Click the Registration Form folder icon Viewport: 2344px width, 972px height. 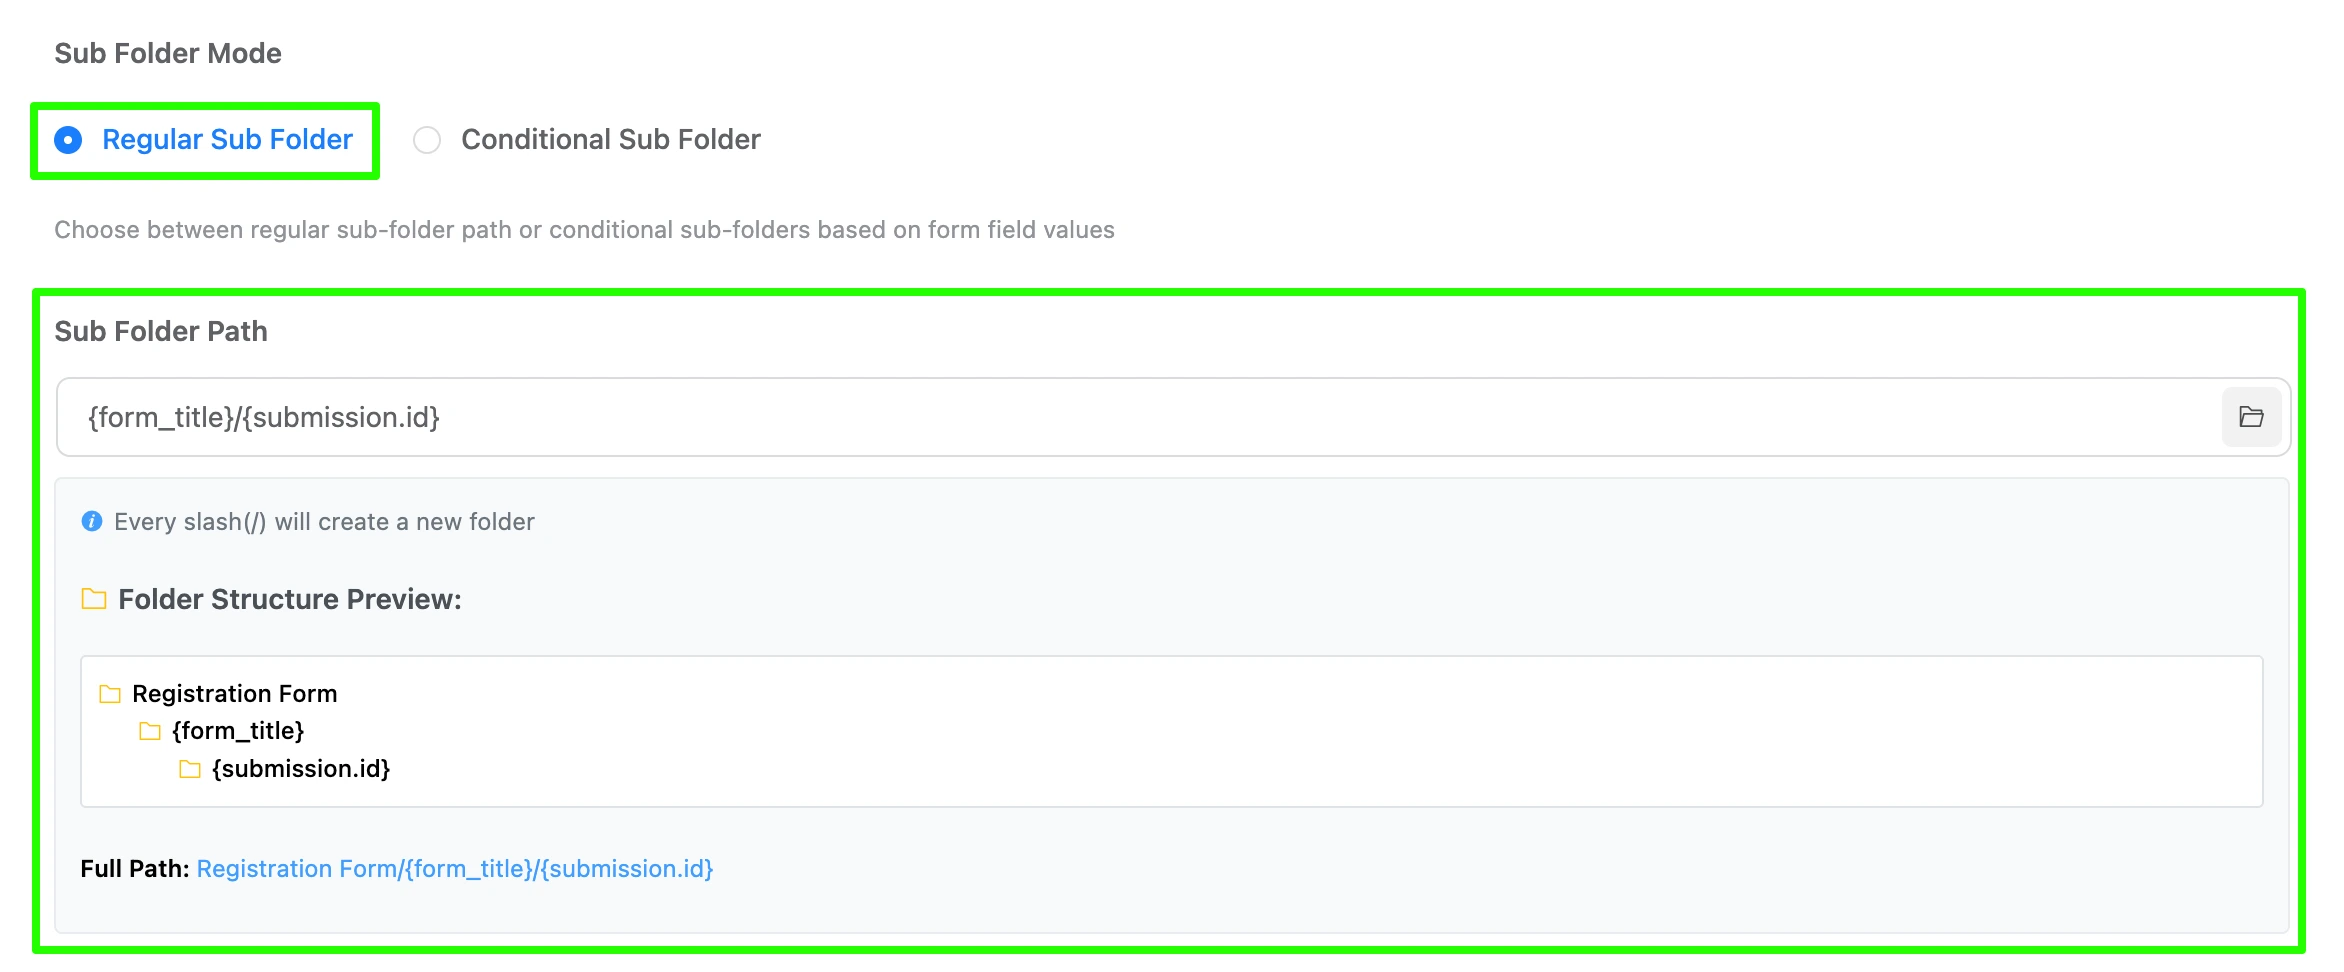[110, 694]
